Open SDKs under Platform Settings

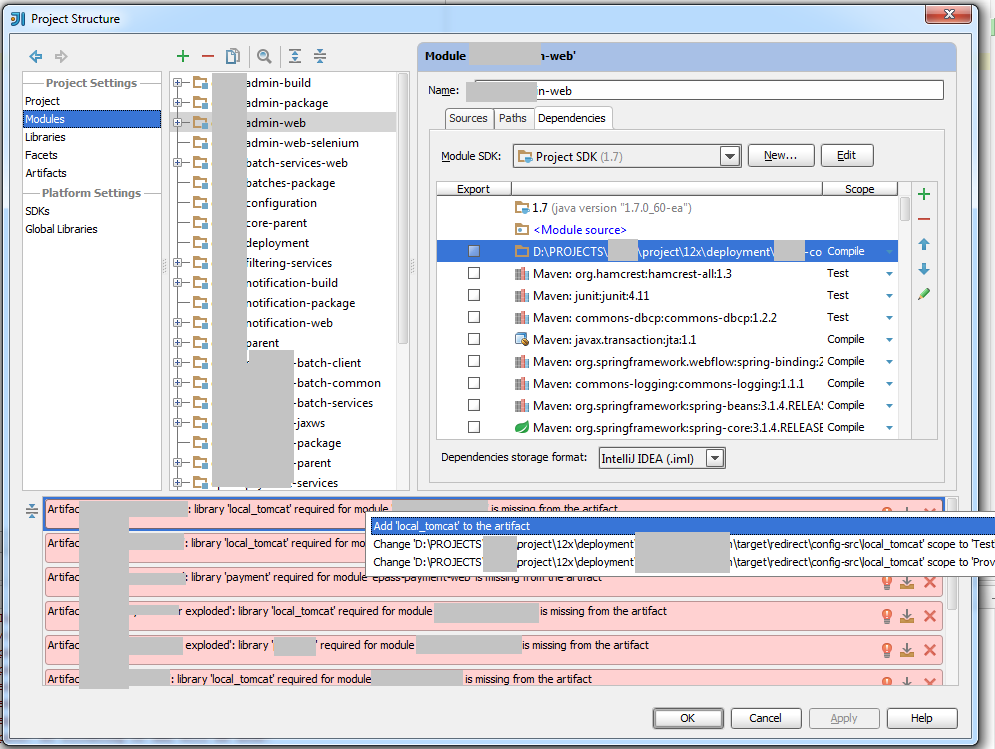[x=37, y=211]
